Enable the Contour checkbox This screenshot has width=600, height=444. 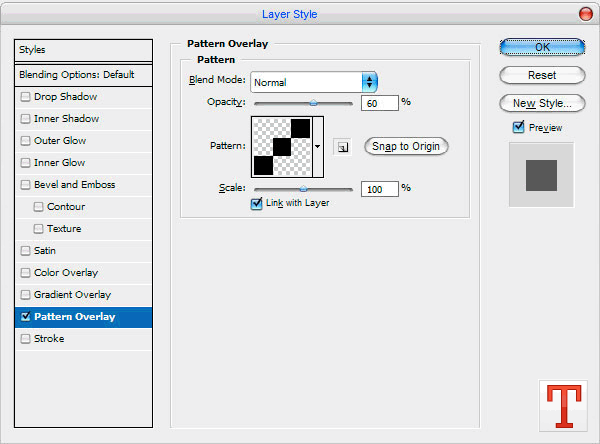[x=38, y=207]
